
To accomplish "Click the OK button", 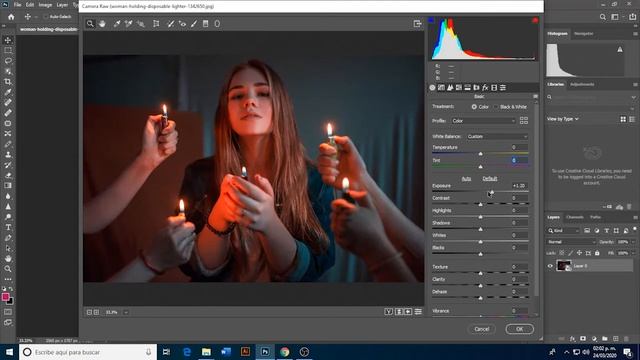I will click(519, 329).
